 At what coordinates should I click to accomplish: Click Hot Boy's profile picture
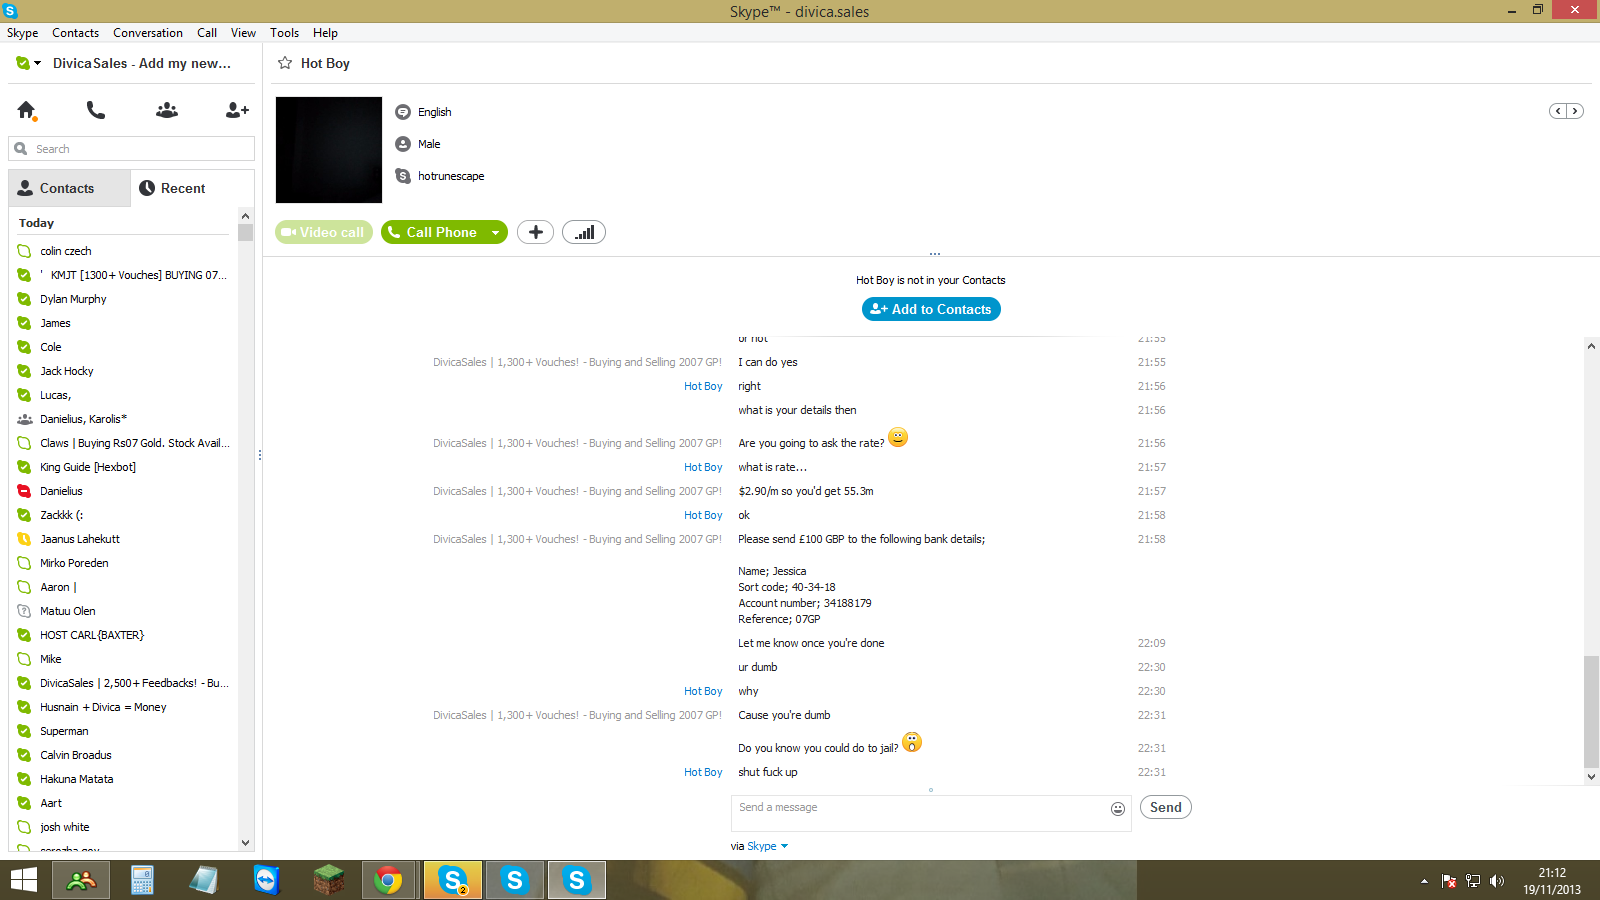pos(329,150)
